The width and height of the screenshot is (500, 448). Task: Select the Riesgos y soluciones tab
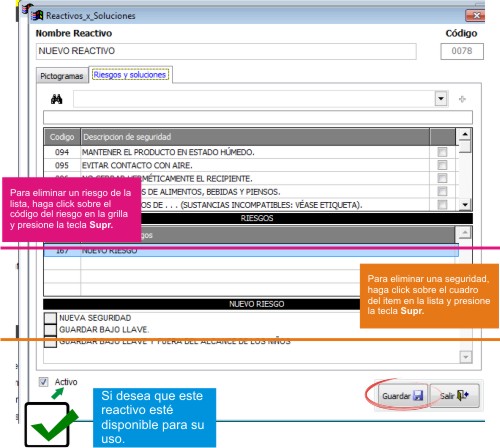(x=130, y=75)
